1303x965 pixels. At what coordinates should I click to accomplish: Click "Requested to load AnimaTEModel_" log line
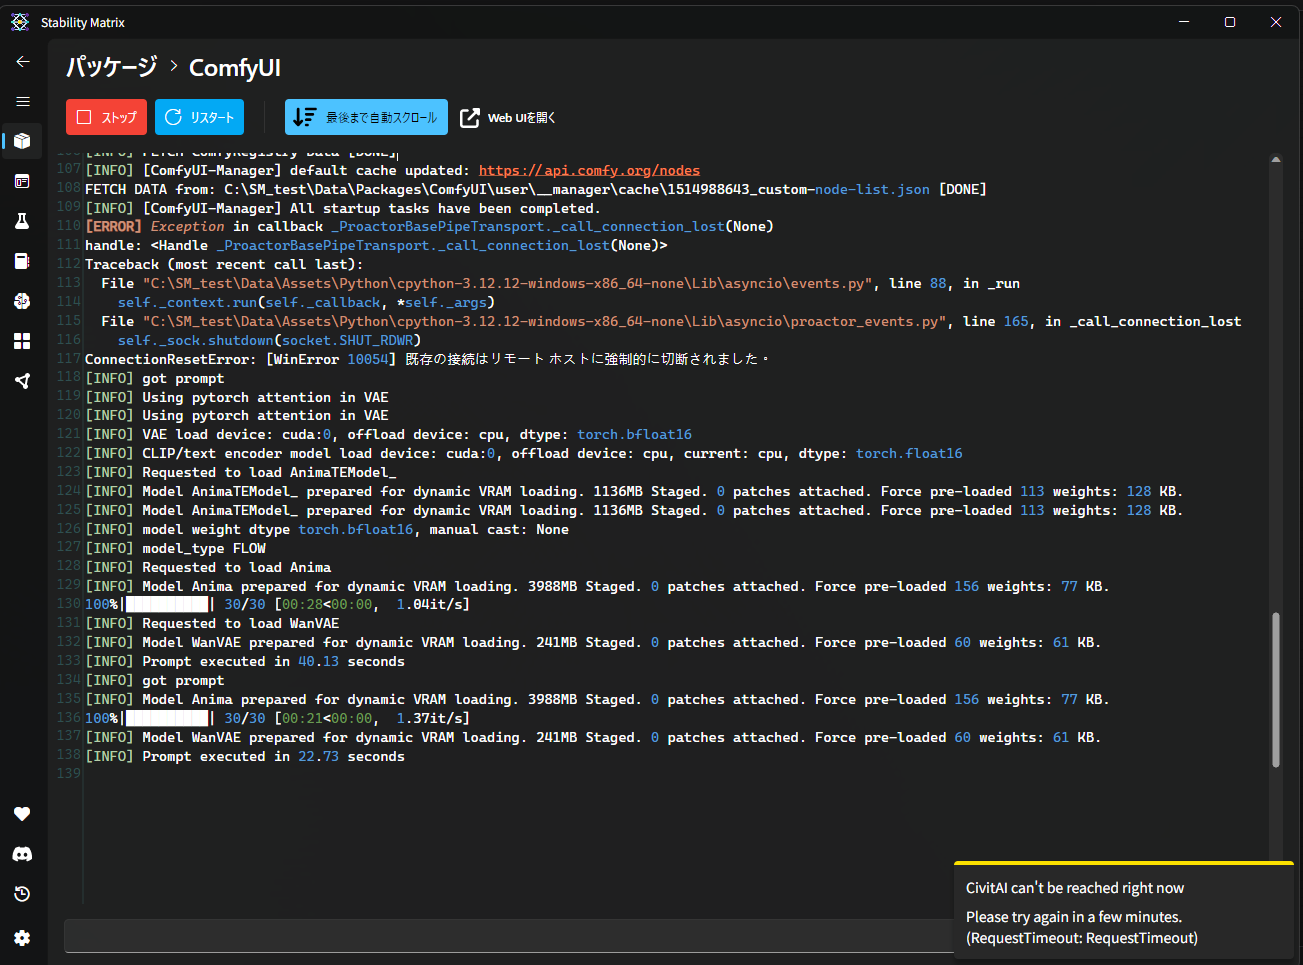coord(241,473)
